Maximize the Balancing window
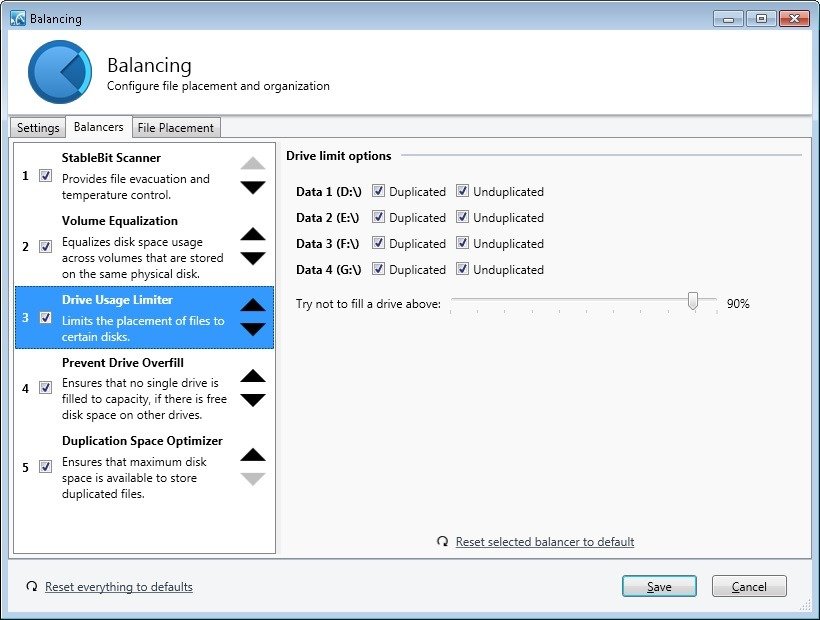This screenshot has width=820, height=620. click(x=761, y=19)
